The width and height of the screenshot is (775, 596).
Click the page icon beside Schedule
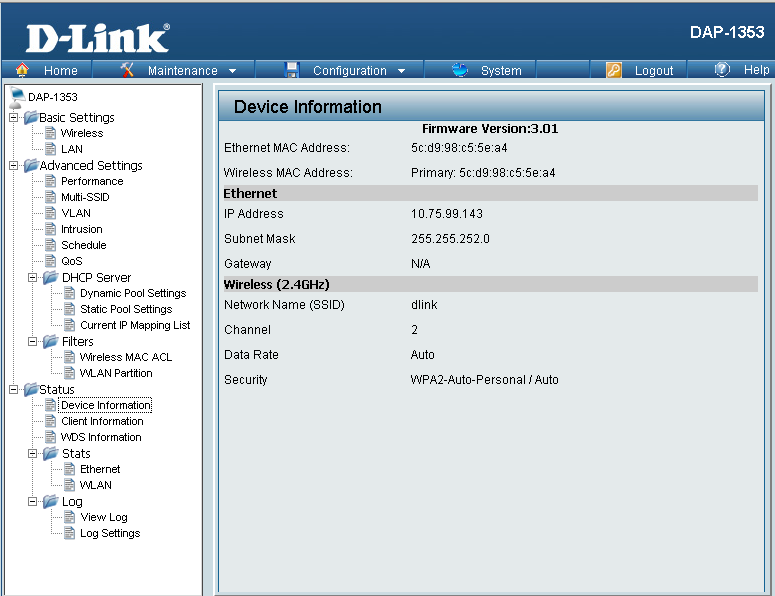coord(50,245)
